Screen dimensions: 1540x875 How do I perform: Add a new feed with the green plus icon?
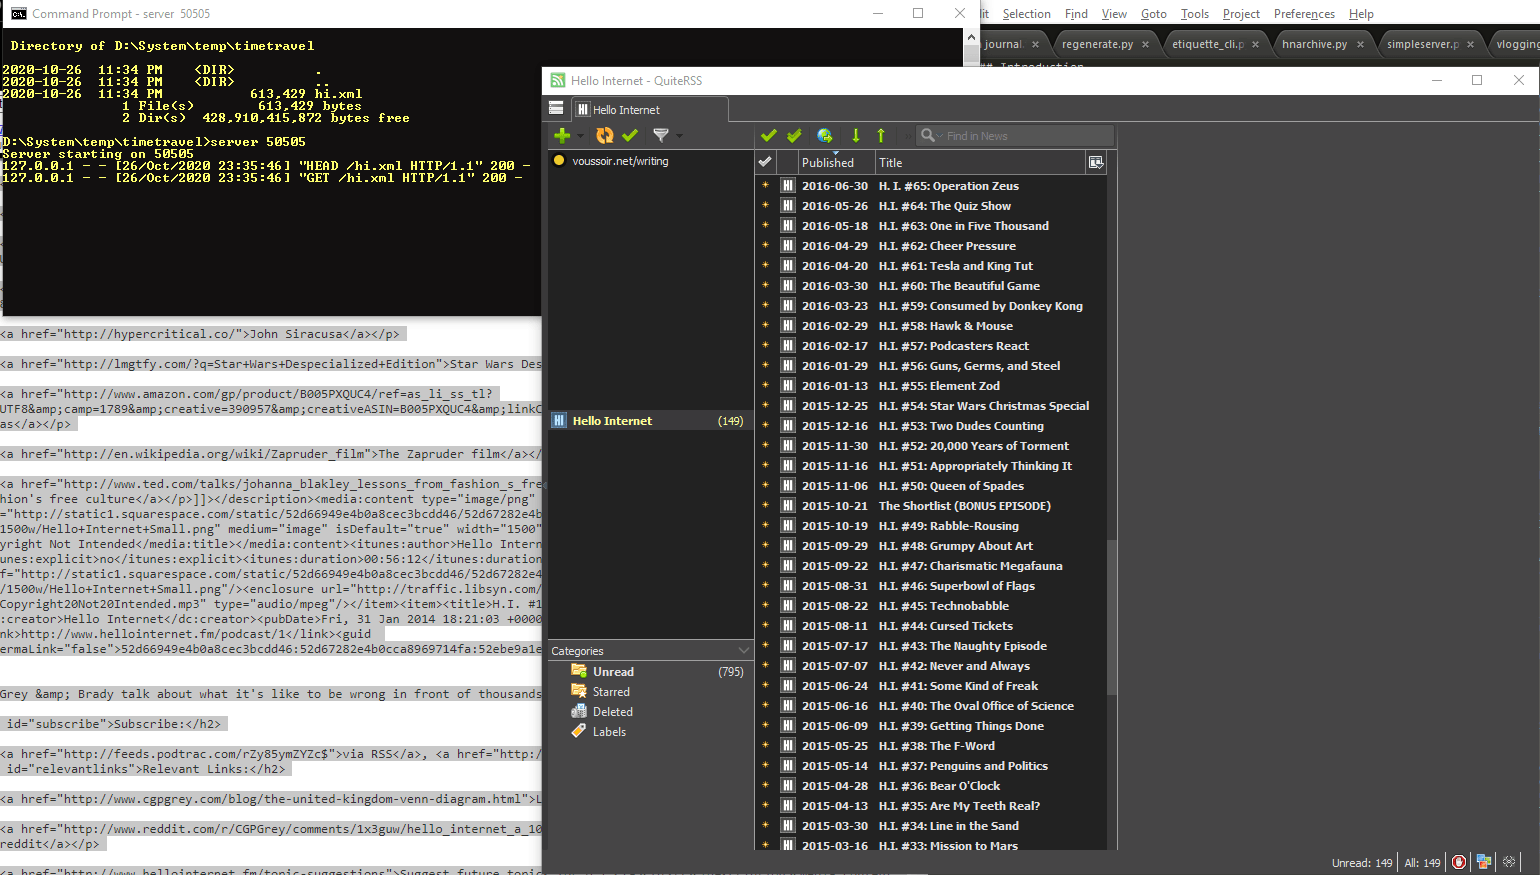pyautogui.click(x=561, y=135)
